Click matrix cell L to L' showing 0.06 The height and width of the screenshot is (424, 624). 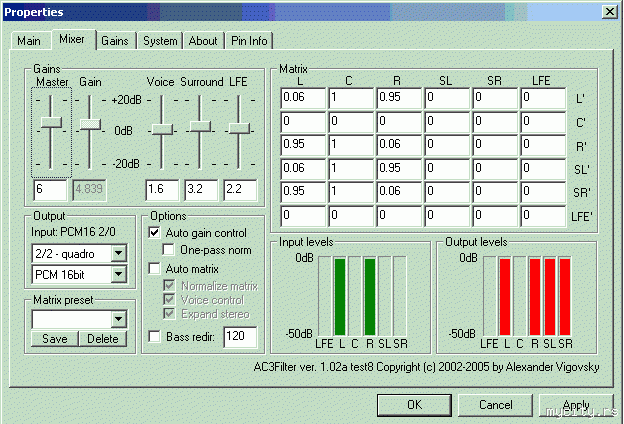pos(303,98)
